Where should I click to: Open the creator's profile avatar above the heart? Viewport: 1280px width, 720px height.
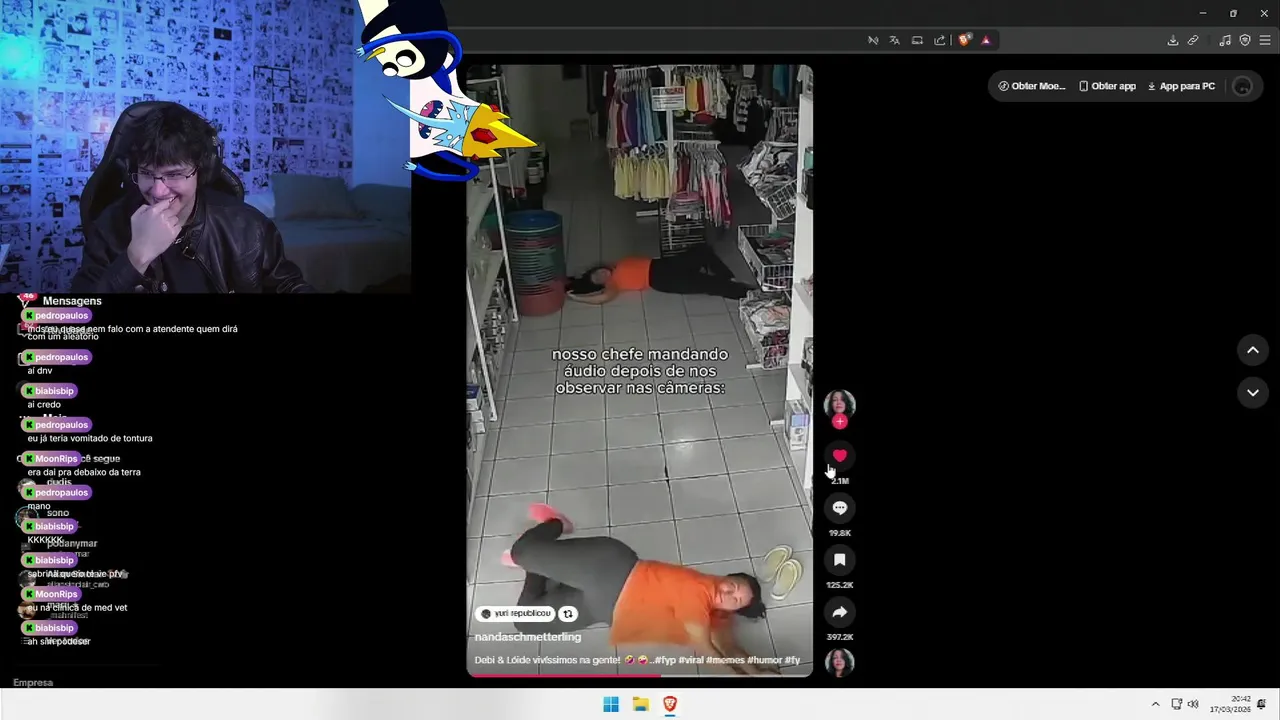click(839, 403)
